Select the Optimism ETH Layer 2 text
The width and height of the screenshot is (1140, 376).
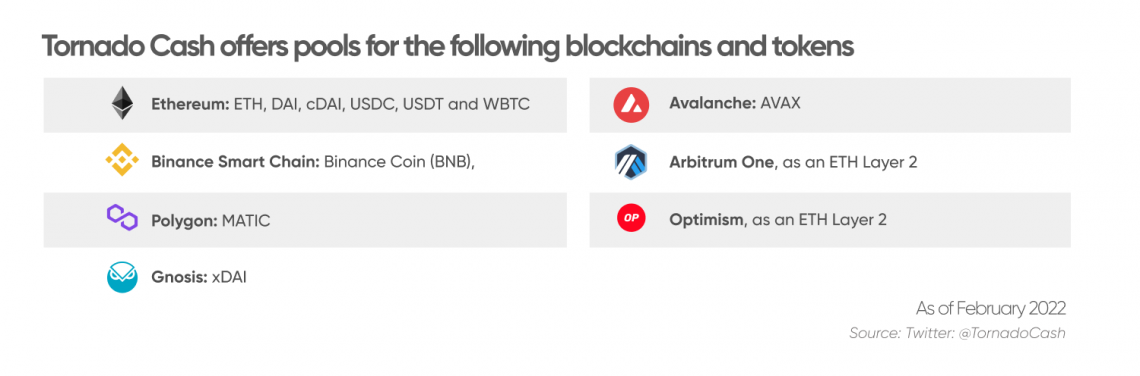tap(778, 219)
